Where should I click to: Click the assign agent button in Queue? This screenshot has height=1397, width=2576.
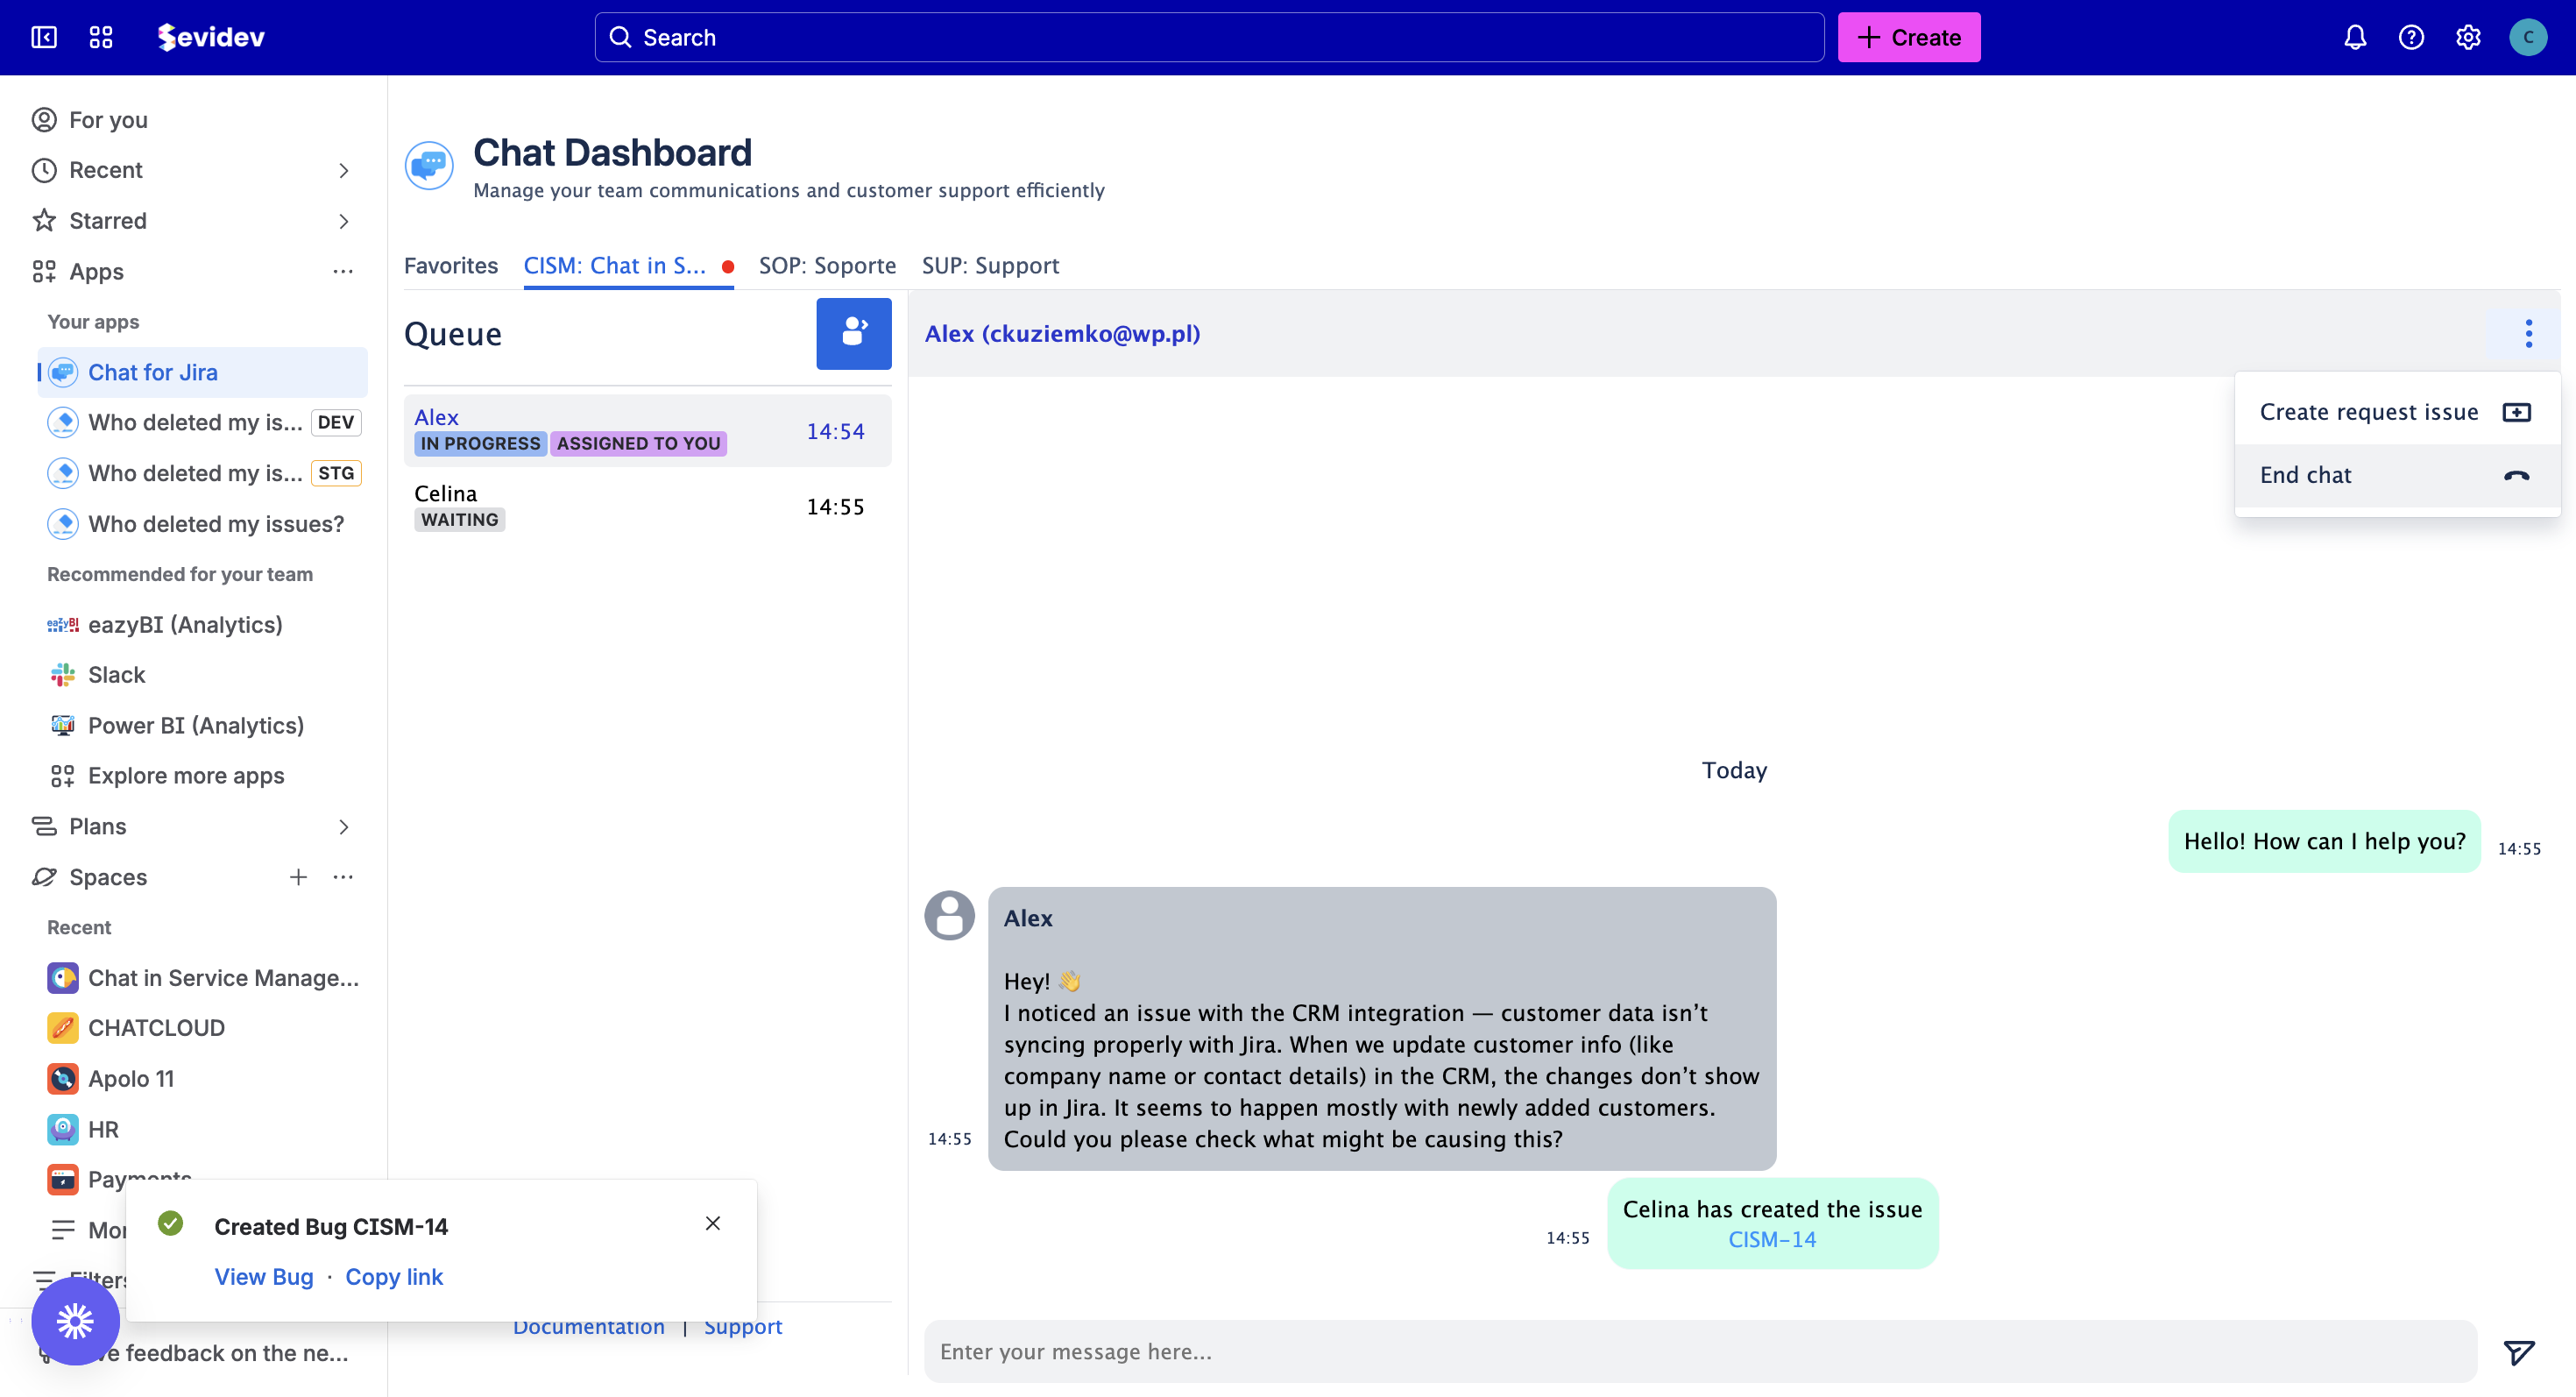pos(853,333)
